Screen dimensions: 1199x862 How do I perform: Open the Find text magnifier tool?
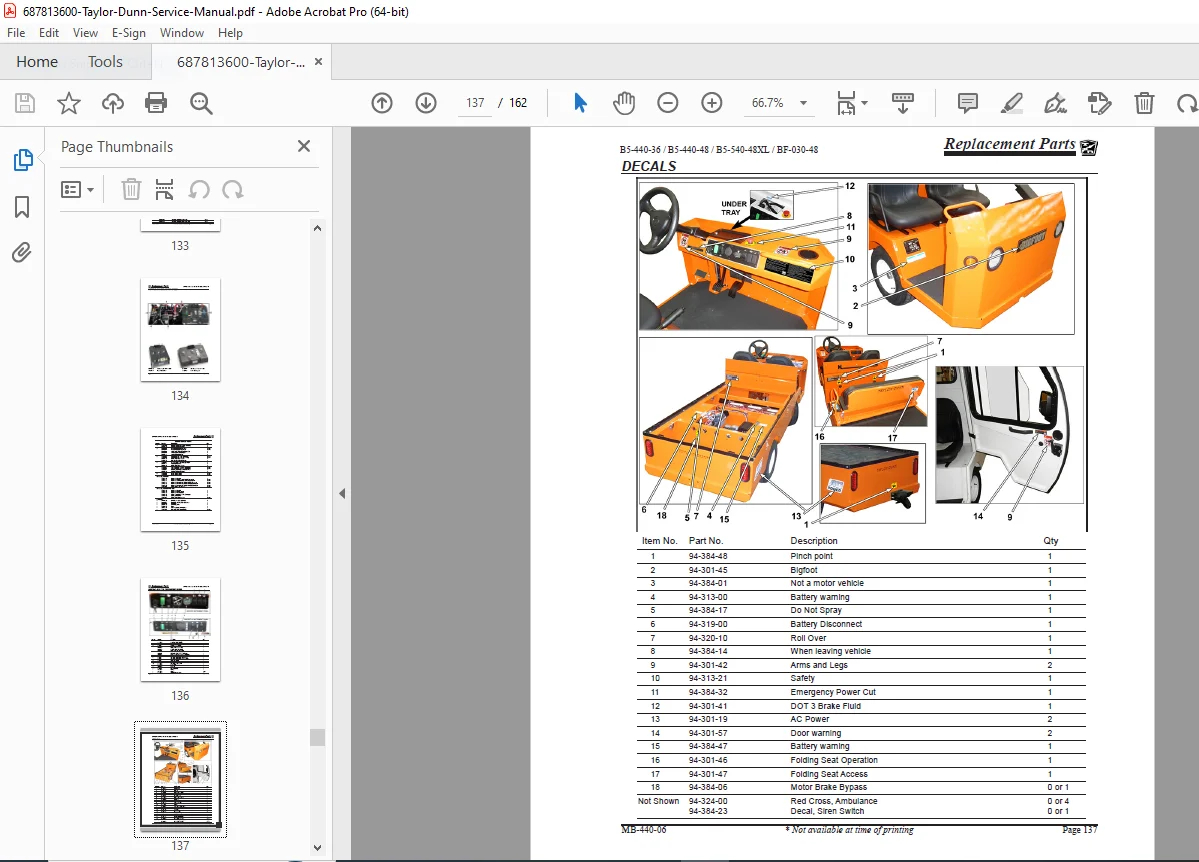click(x=201, y=102)
